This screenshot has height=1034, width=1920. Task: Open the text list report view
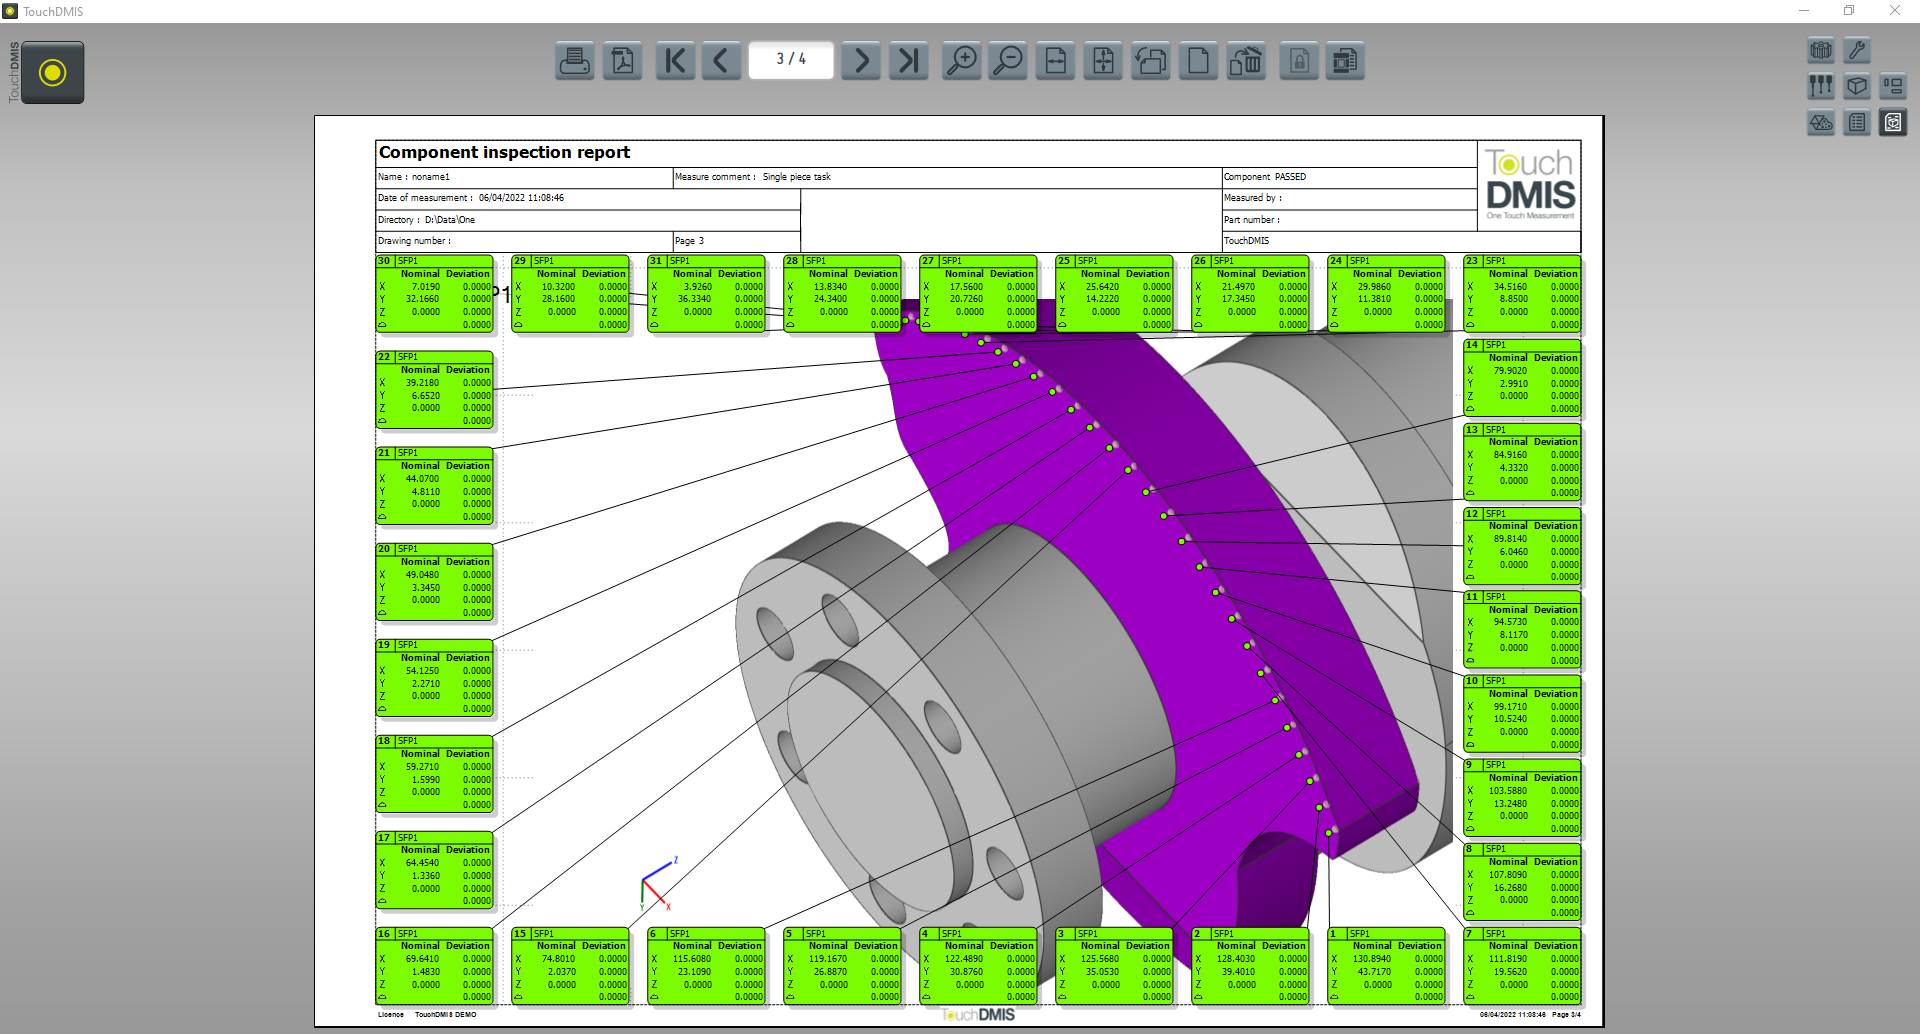1857,122
